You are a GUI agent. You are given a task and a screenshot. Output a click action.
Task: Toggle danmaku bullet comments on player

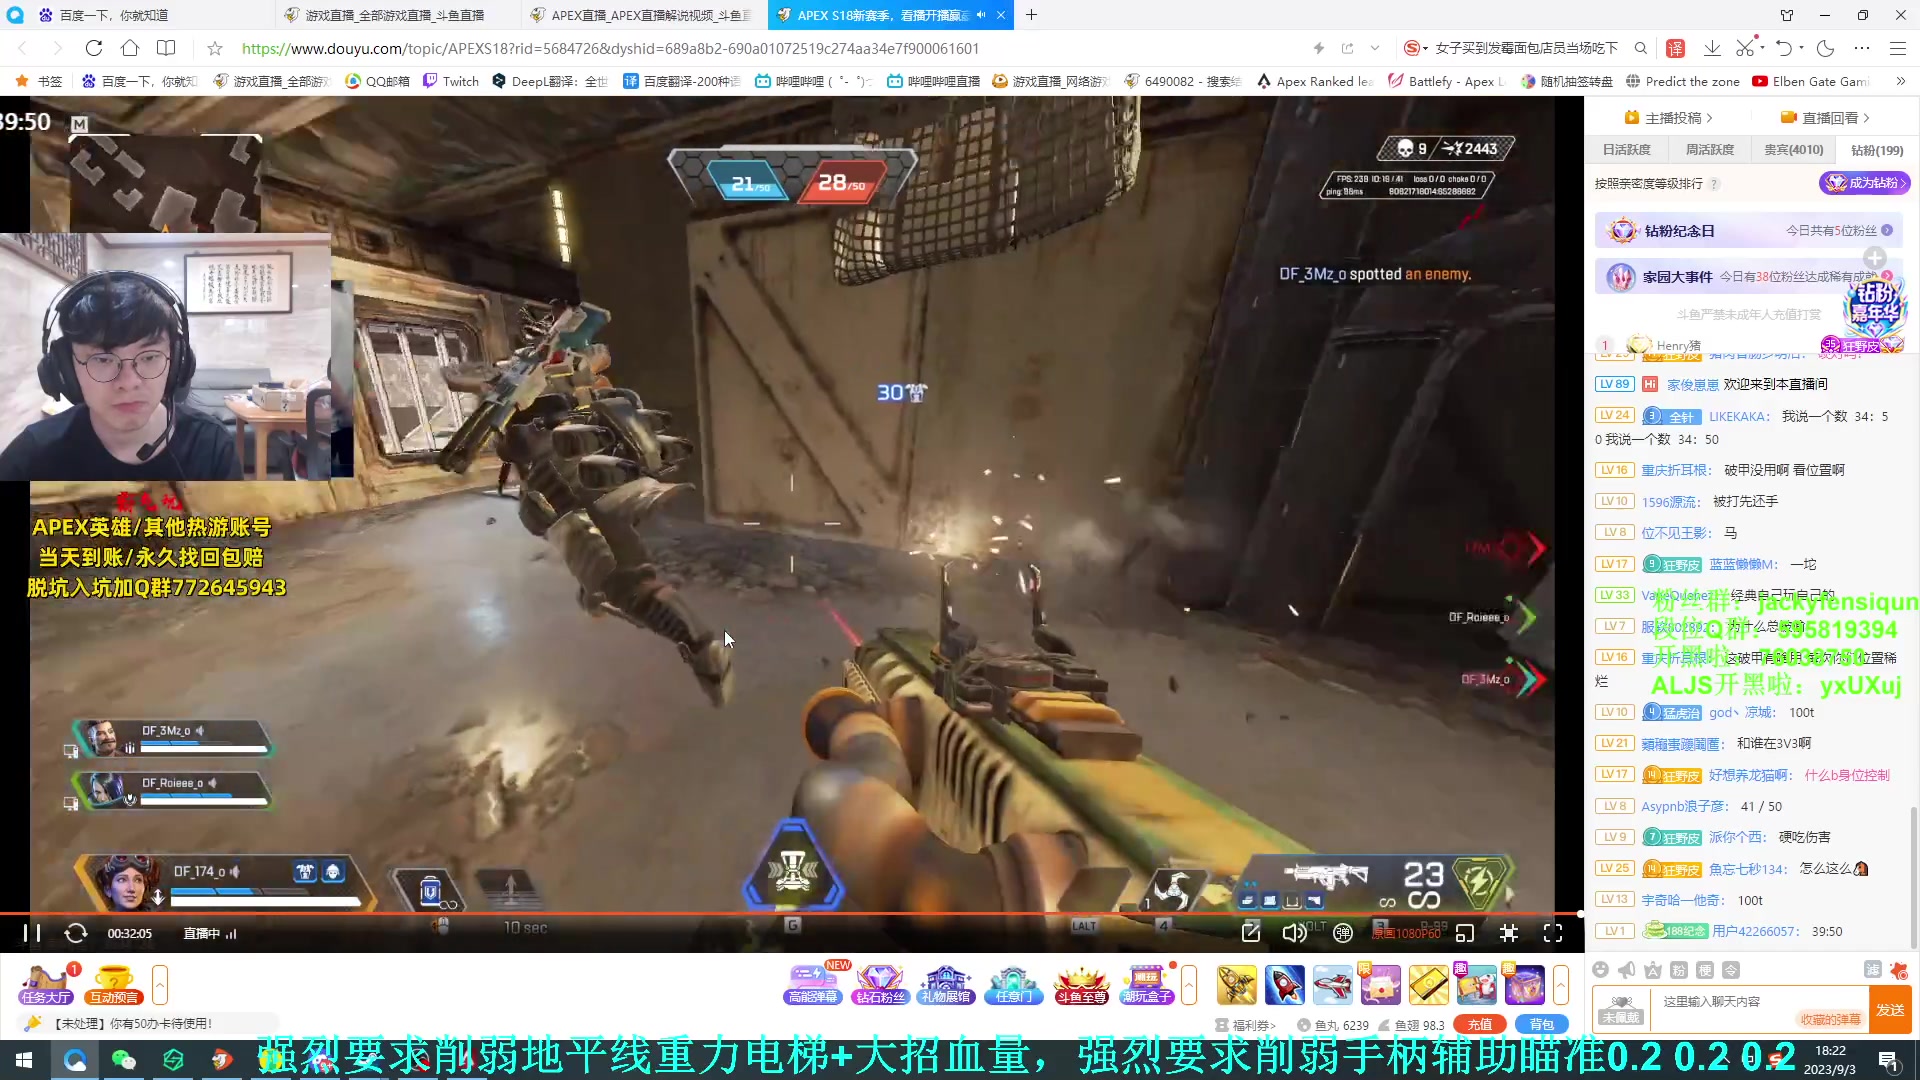pyautogui.click(x=1343, y=933)
